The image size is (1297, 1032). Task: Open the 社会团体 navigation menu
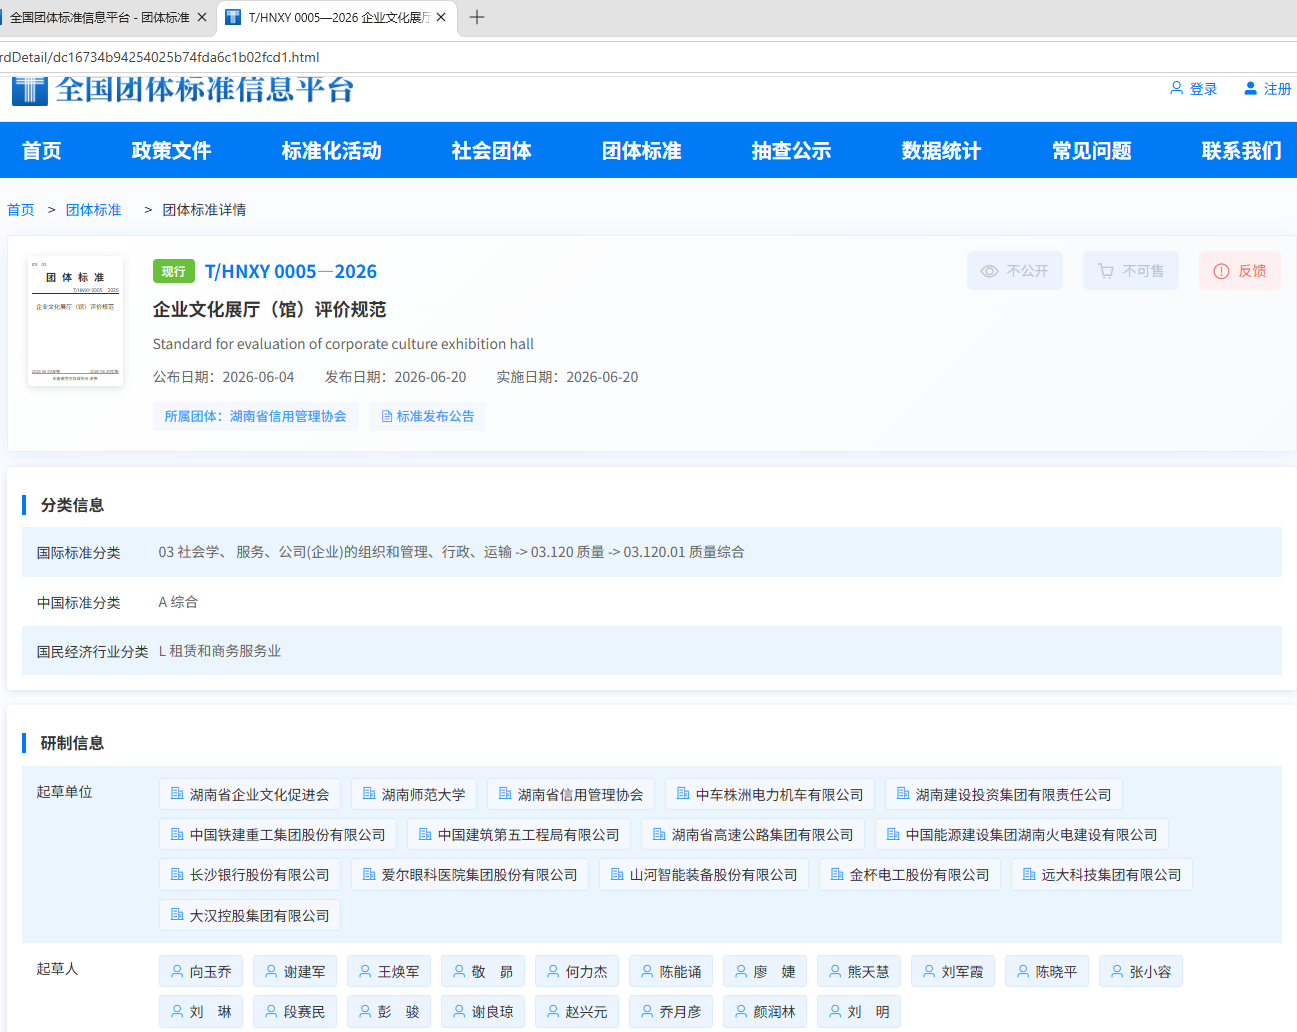pos(491,151)
